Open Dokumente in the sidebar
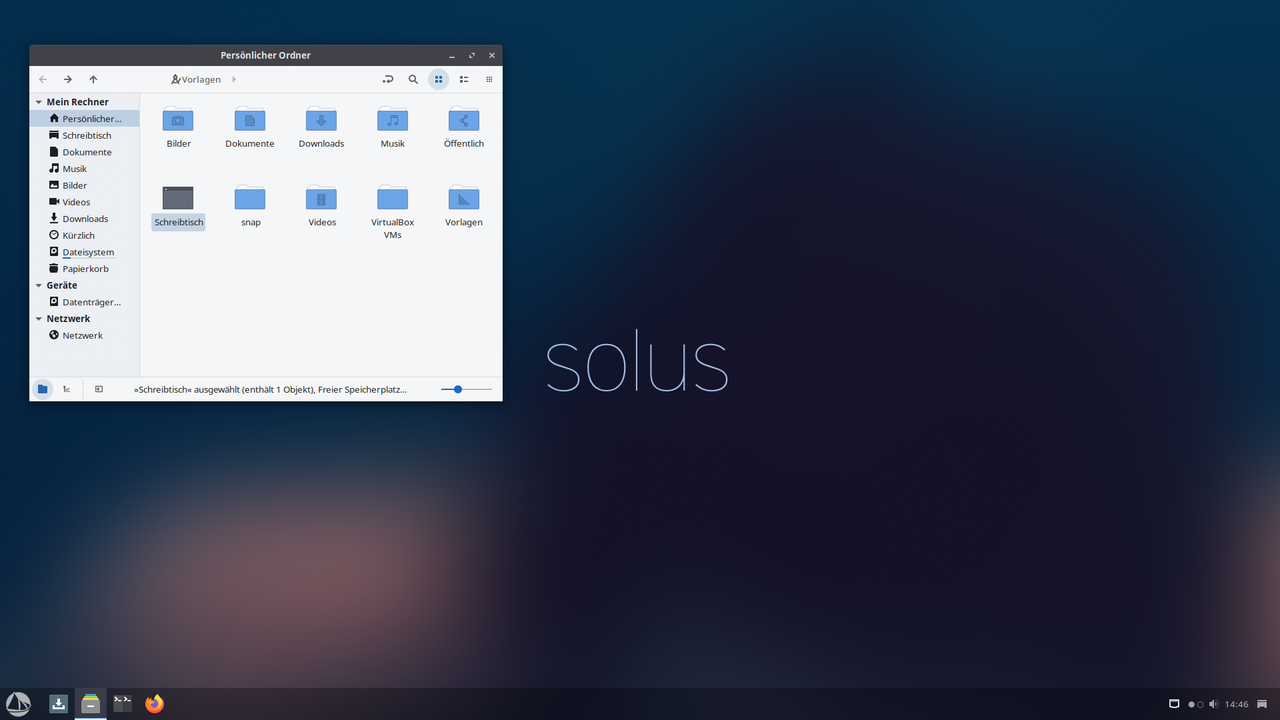 [x=85, y=152]
